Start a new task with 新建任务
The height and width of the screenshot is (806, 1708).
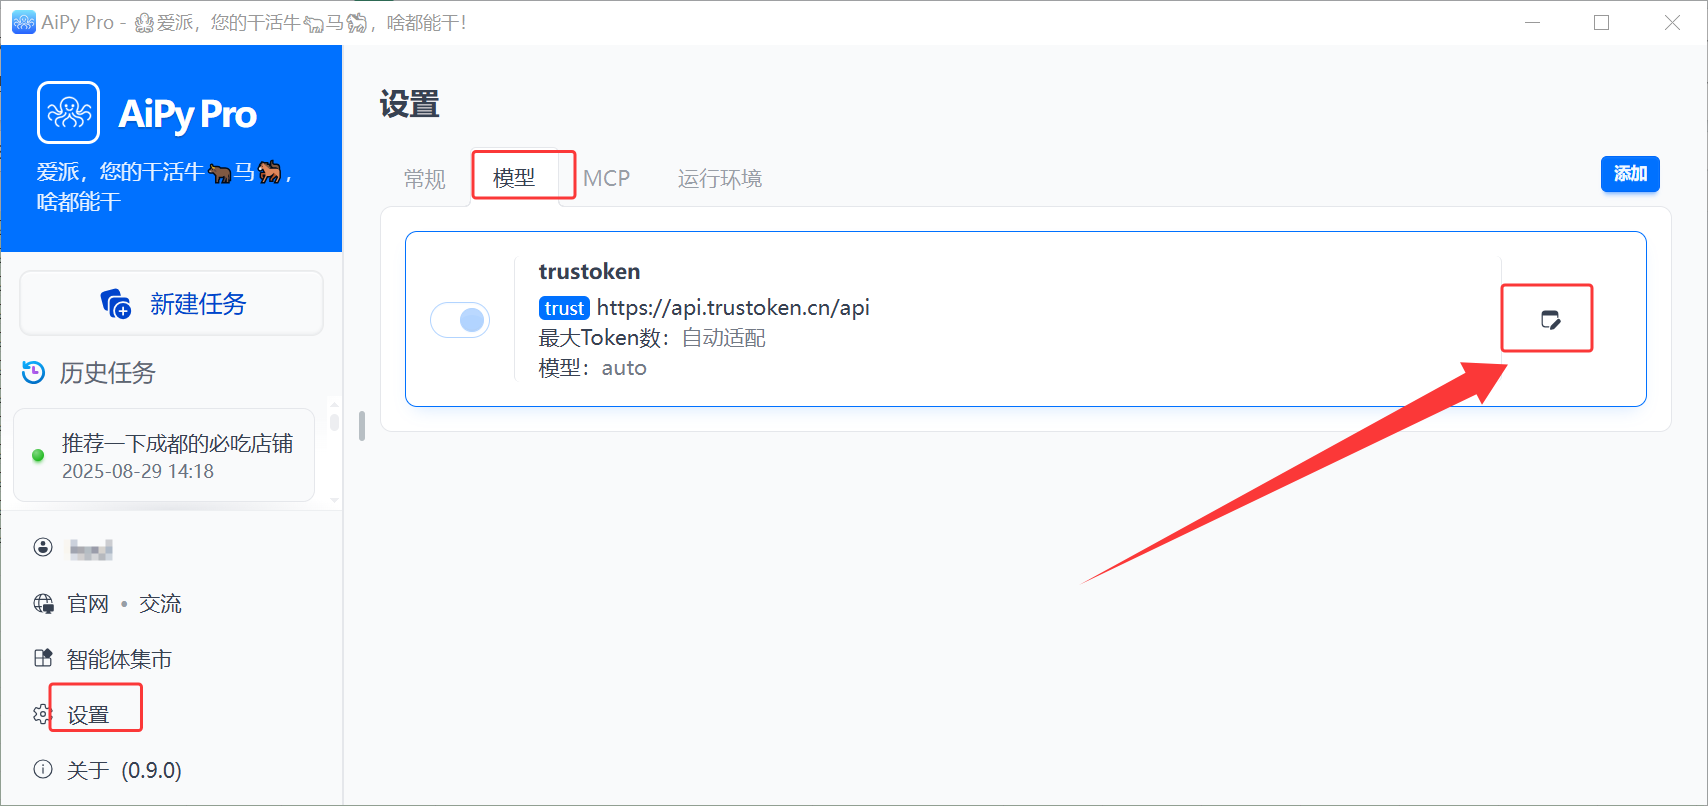tap(172, 304)
